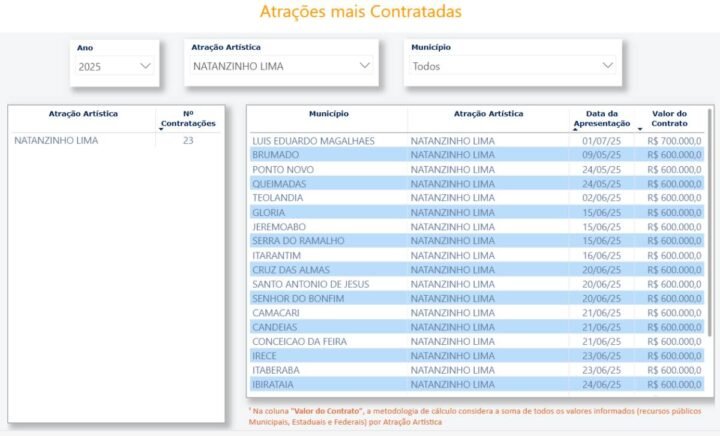Sort right table by Atração Artística header
This screenshot has height=436, width=720.
click(x=489, y=114)
